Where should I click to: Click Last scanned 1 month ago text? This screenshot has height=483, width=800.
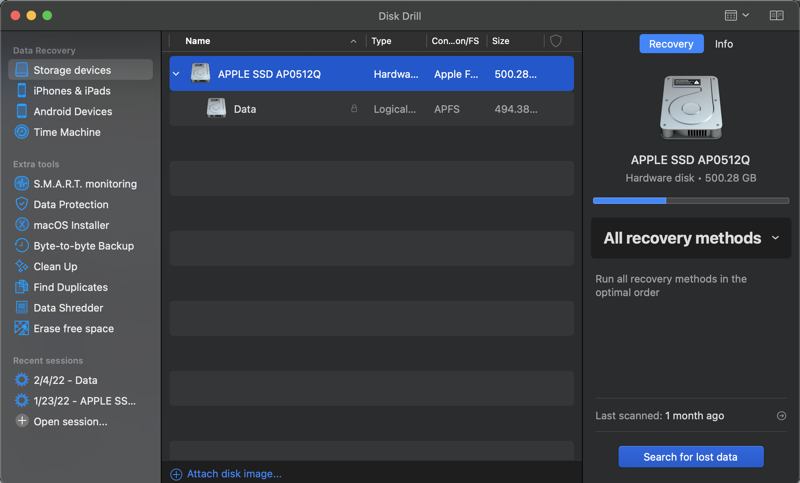tap(660, 416)
